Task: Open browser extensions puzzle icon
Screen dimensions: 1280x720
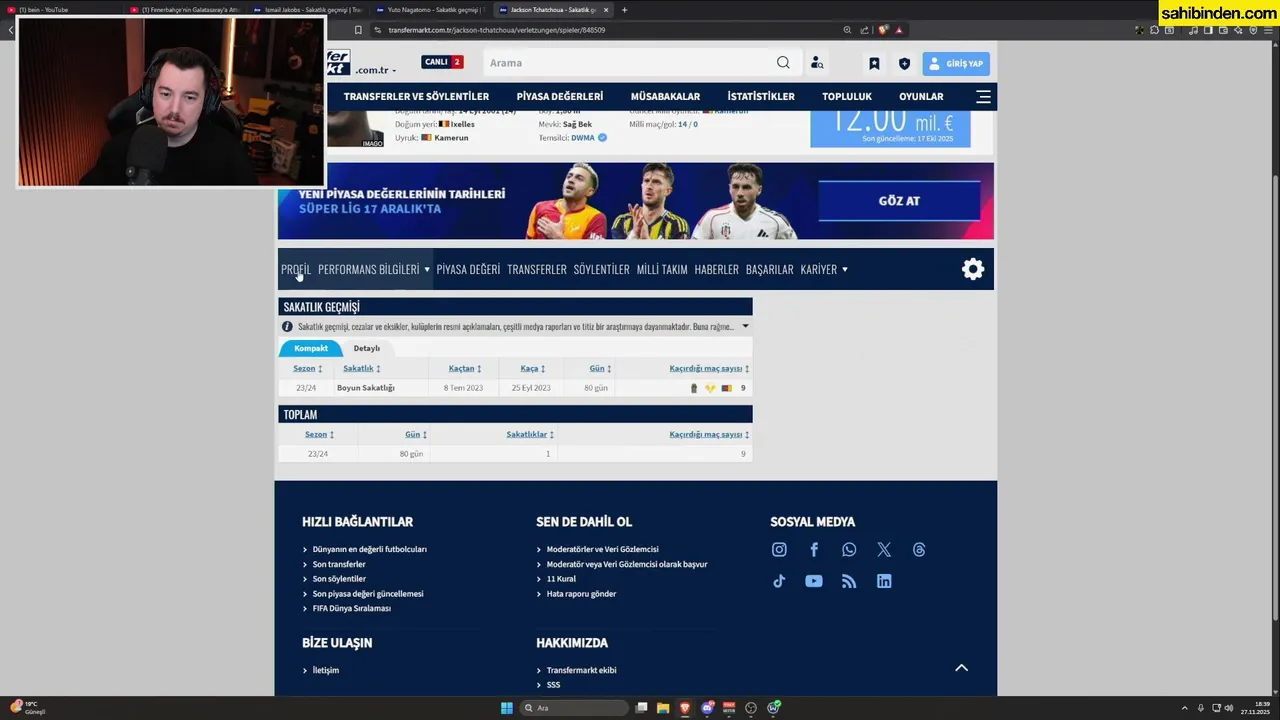Action: click(1155, 30)
